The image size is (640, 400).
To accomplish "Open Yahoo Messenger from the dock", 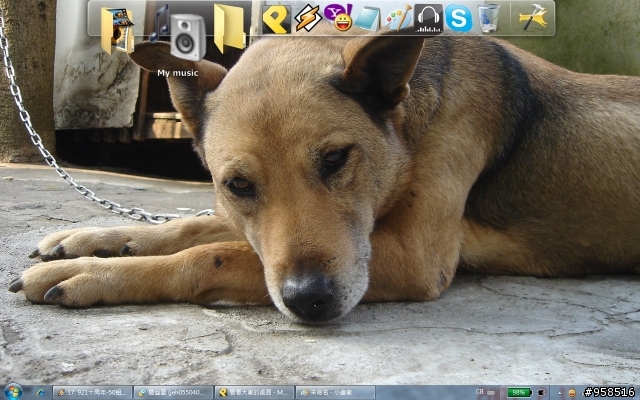I will pos(340,18).
